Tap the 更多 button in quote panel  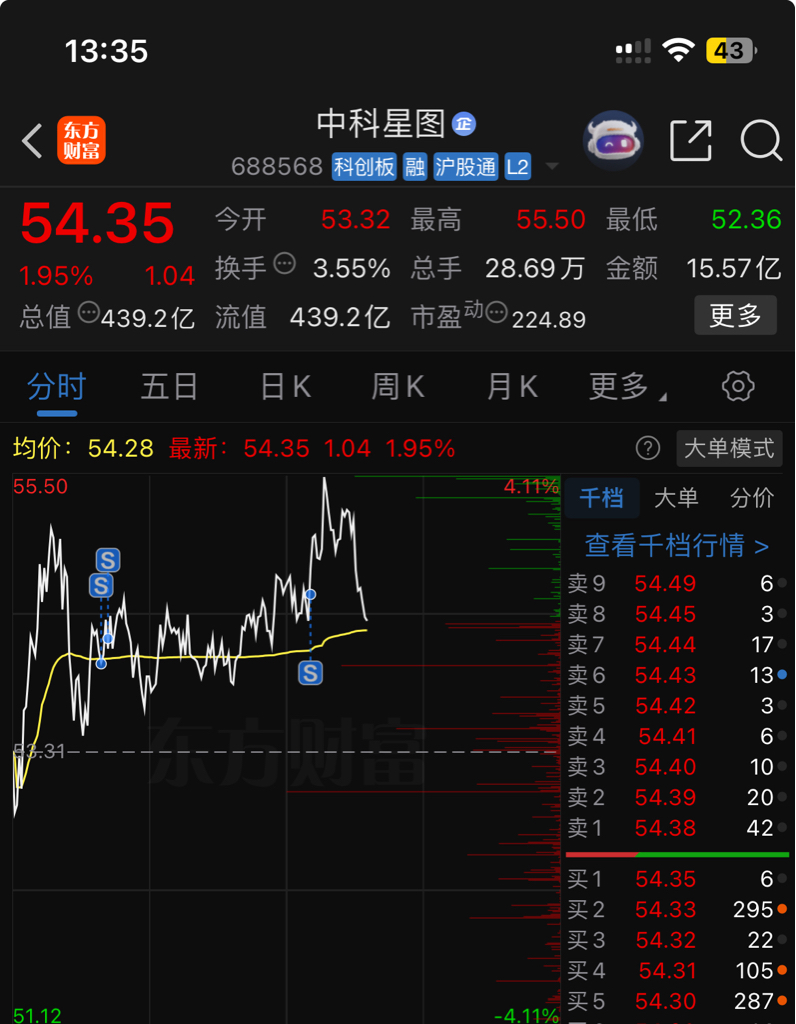(x=735, y=315)
